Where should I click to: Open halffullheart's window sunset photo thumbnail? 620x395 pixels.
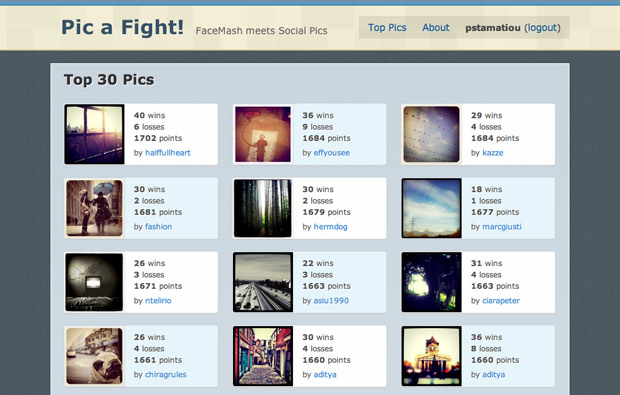click(x=94, y=134)
